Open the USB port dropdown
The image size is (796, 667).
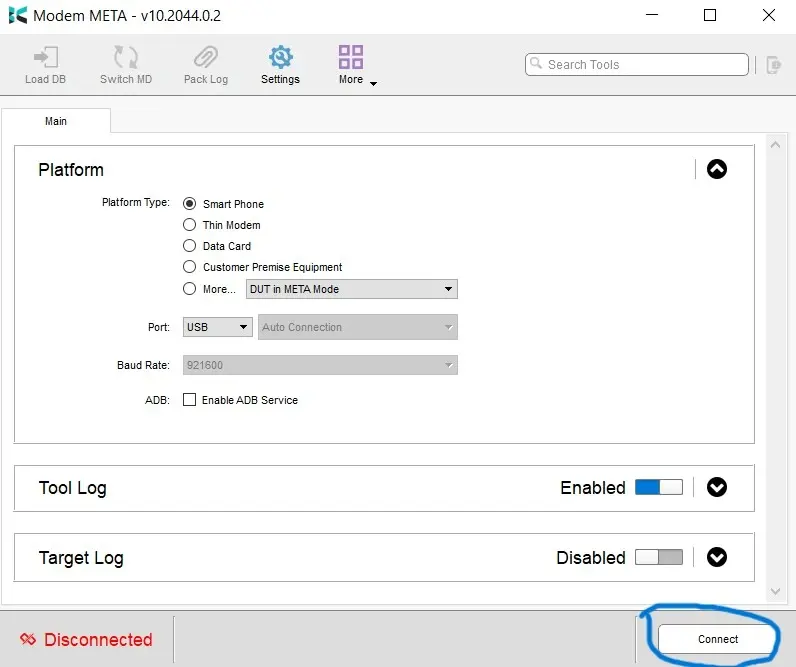[x=217, y=327]
